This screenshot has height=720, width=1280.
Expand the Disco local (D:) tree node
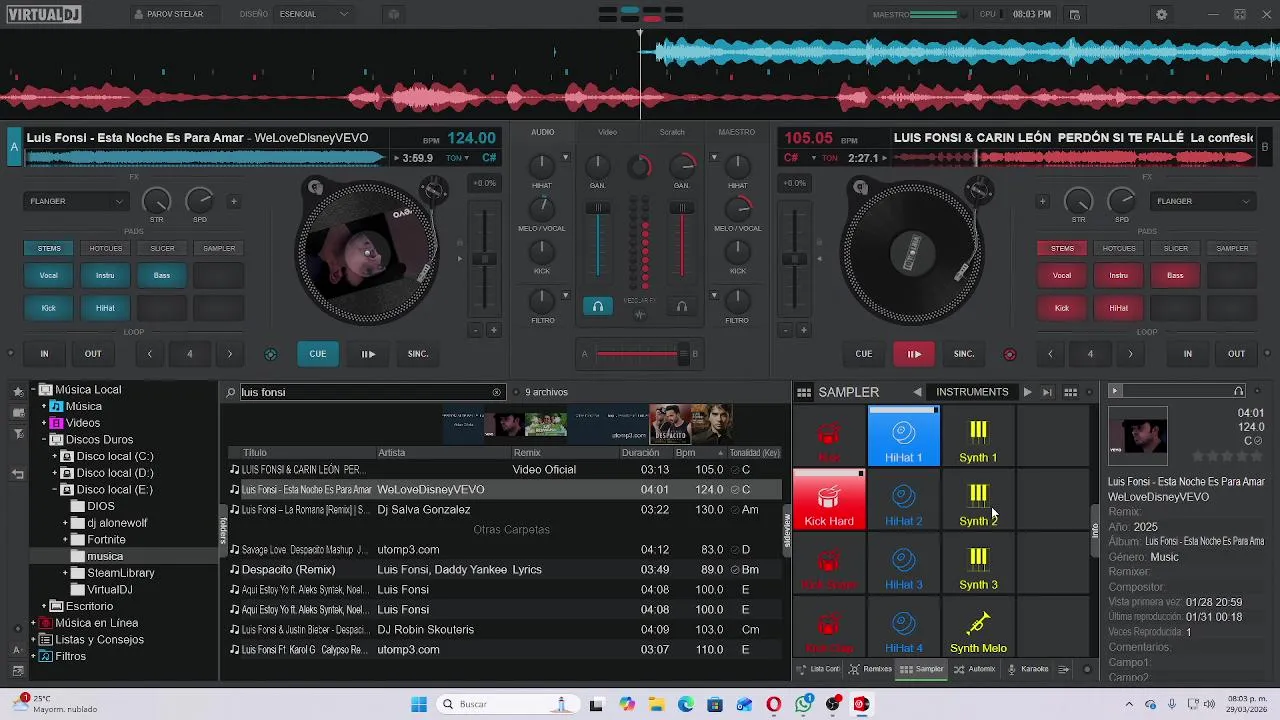tap(55, 473)
